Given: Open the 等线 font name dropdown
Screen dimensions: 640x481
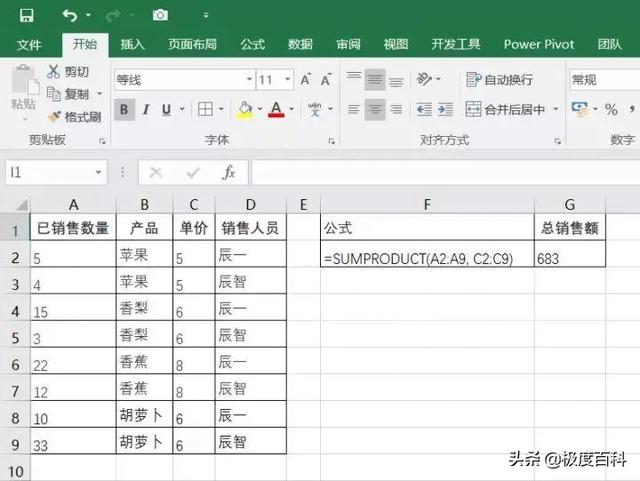Looking at the screenshot, I should (249, 79).
